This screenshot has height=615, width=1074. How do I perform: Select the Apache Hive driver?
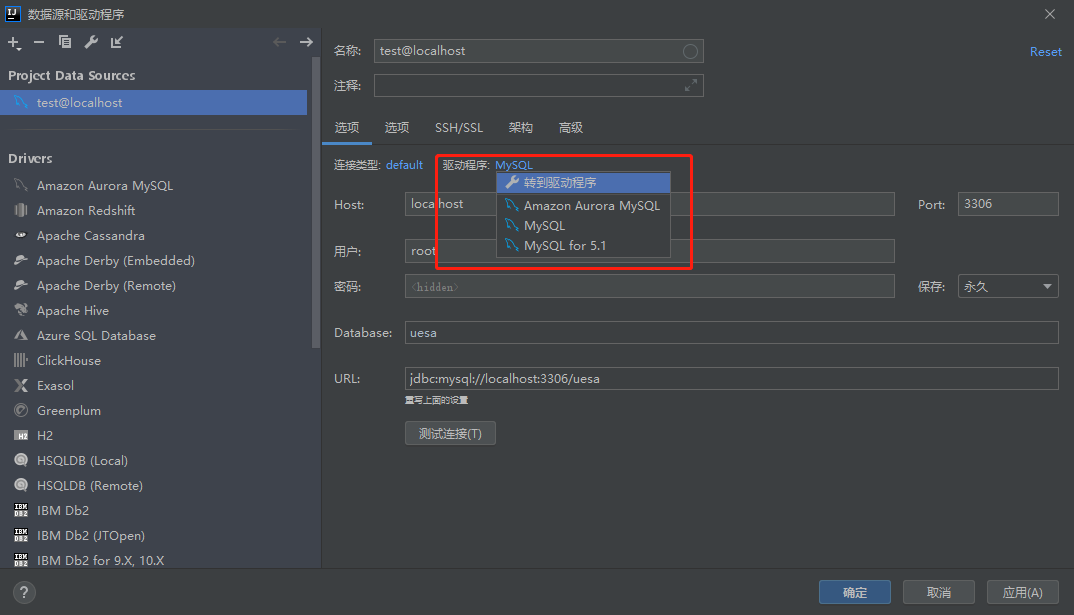[70, 310]
